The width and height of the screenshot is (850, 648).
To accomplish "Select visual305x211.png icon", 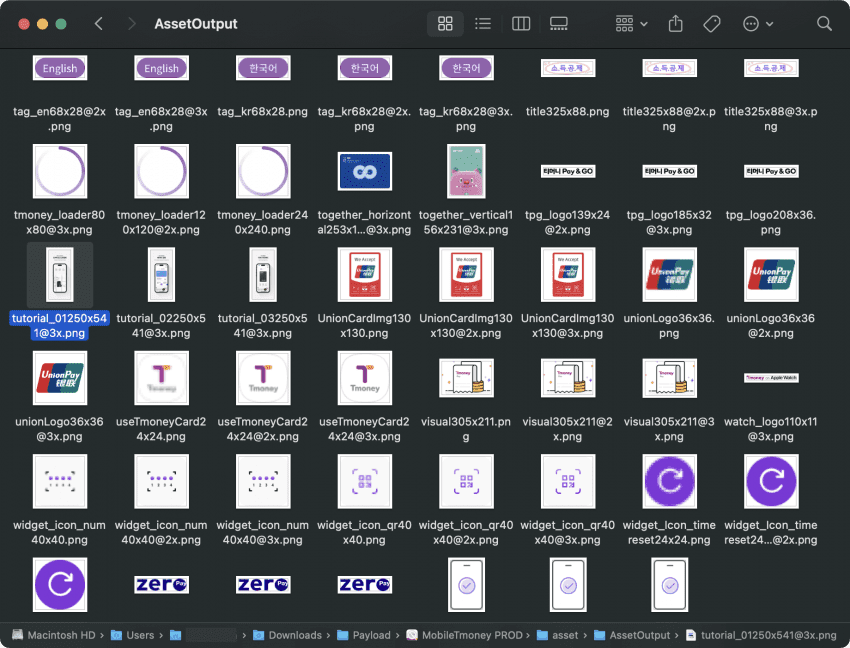I will tap(466, 378).
